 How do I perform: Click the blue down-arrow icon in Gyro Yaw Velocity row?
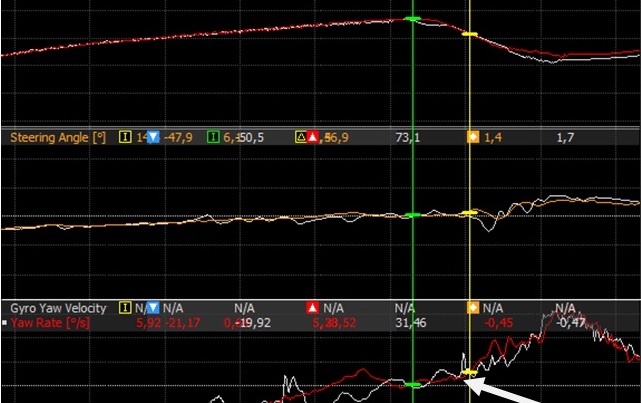click(153, 308)
